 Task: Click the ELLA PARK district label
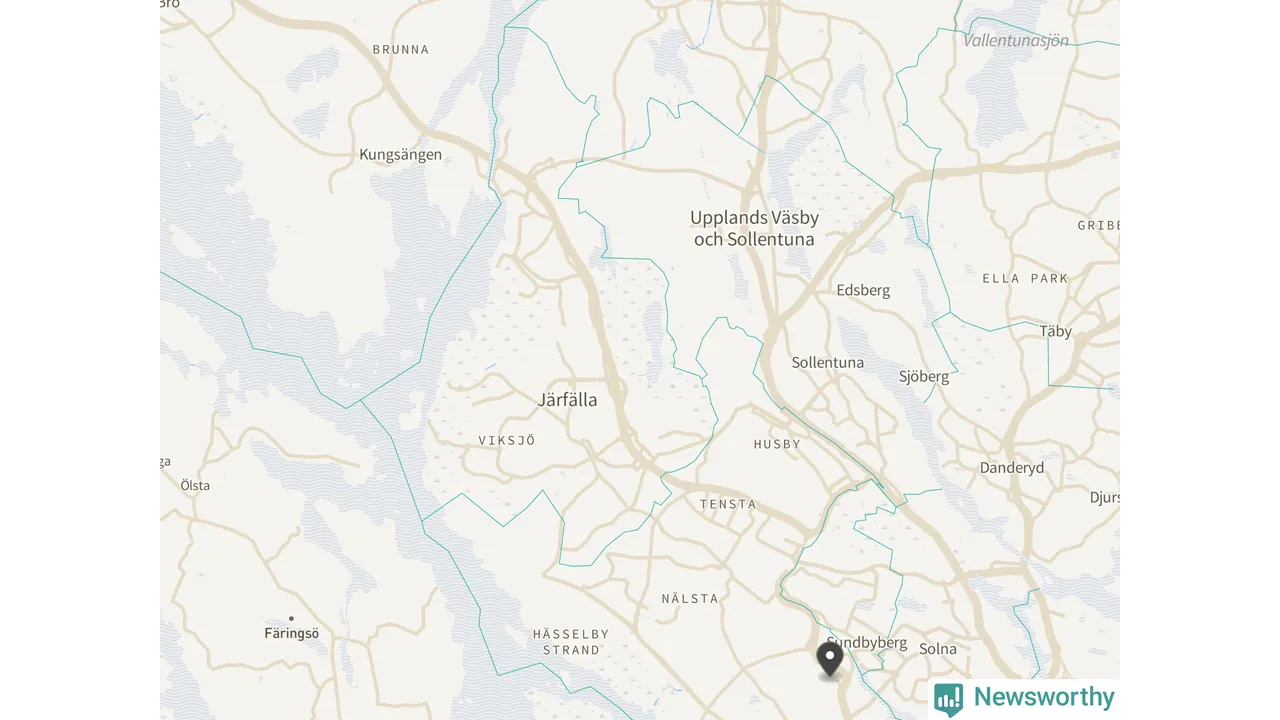point(1025,279)
